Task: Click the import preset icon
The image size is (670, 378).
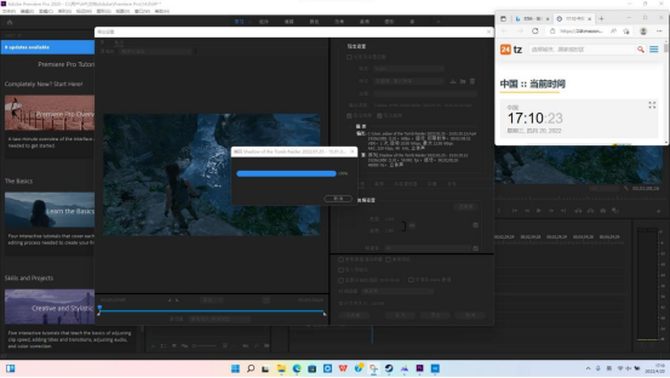Action: click(x=463, y=81)
